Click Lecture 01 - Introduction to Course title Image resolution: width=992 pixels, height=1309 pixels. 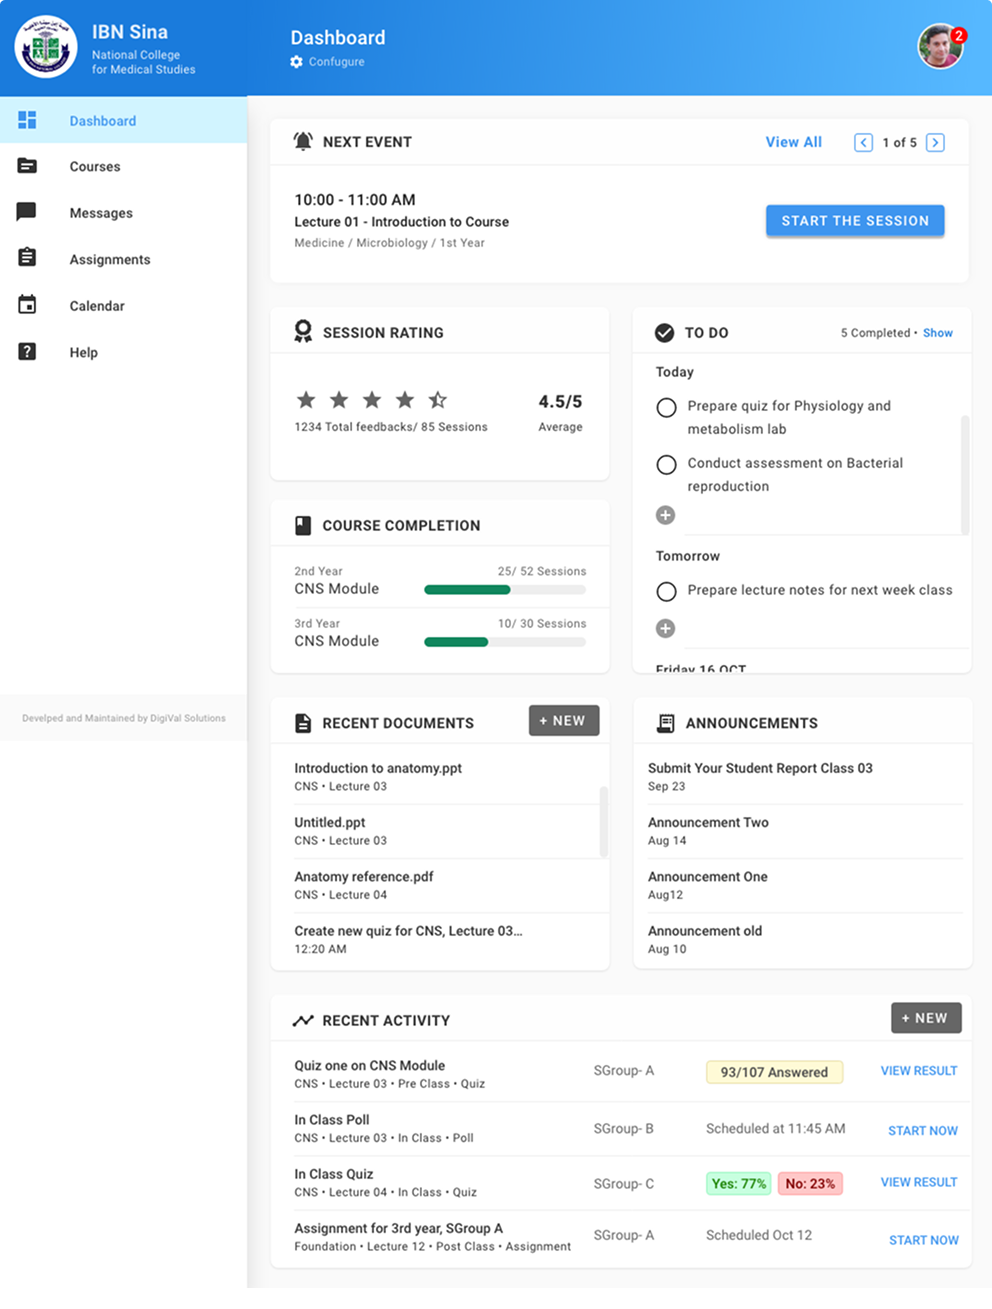(401, 222)
